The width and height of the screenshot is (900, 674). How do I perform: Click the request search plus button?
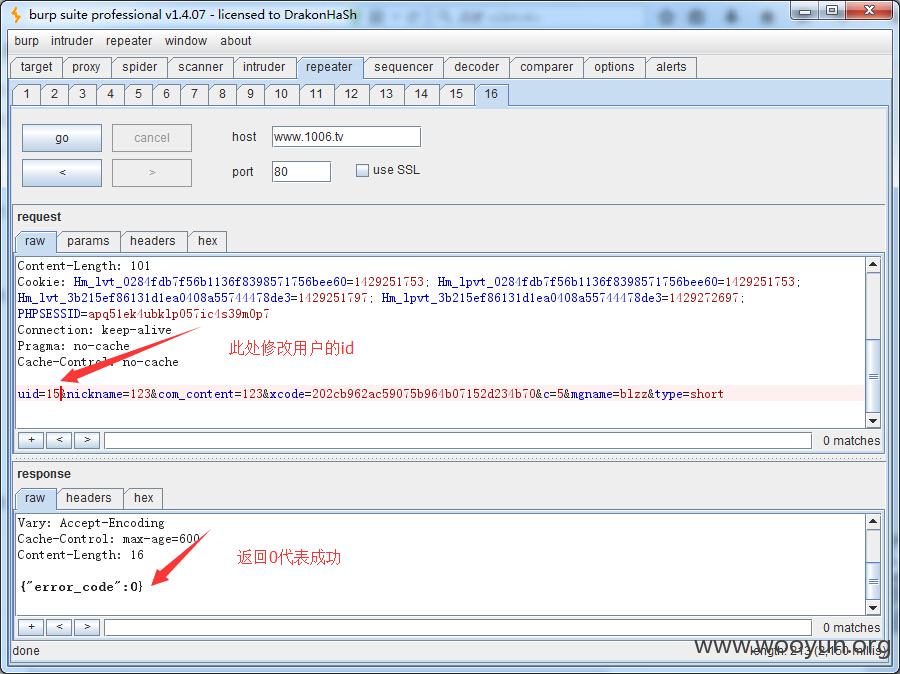[31, 440]
